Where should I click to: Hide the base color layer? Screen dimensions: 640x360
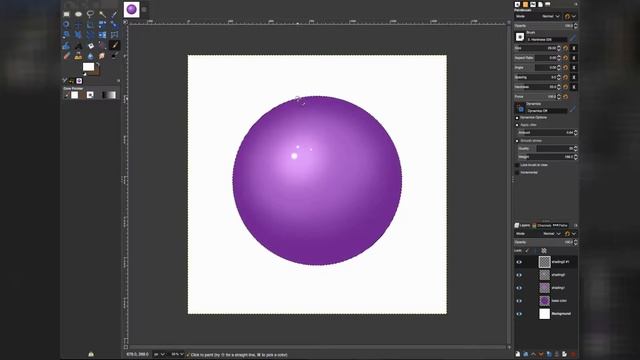tap(519, 301)
